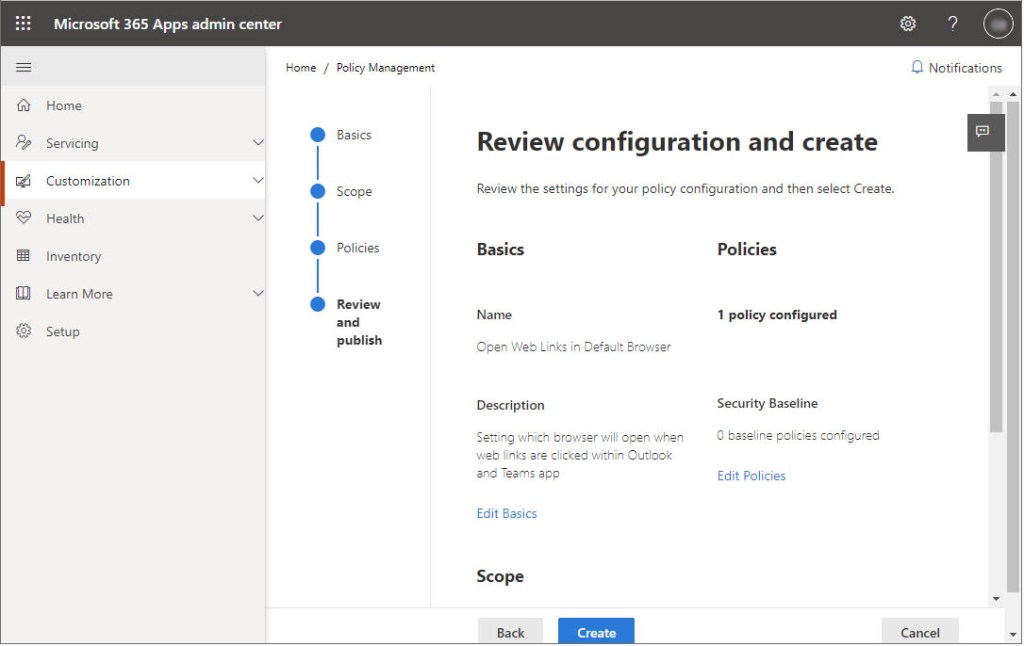Open the app launcher waffle icon

click(23, 24)
